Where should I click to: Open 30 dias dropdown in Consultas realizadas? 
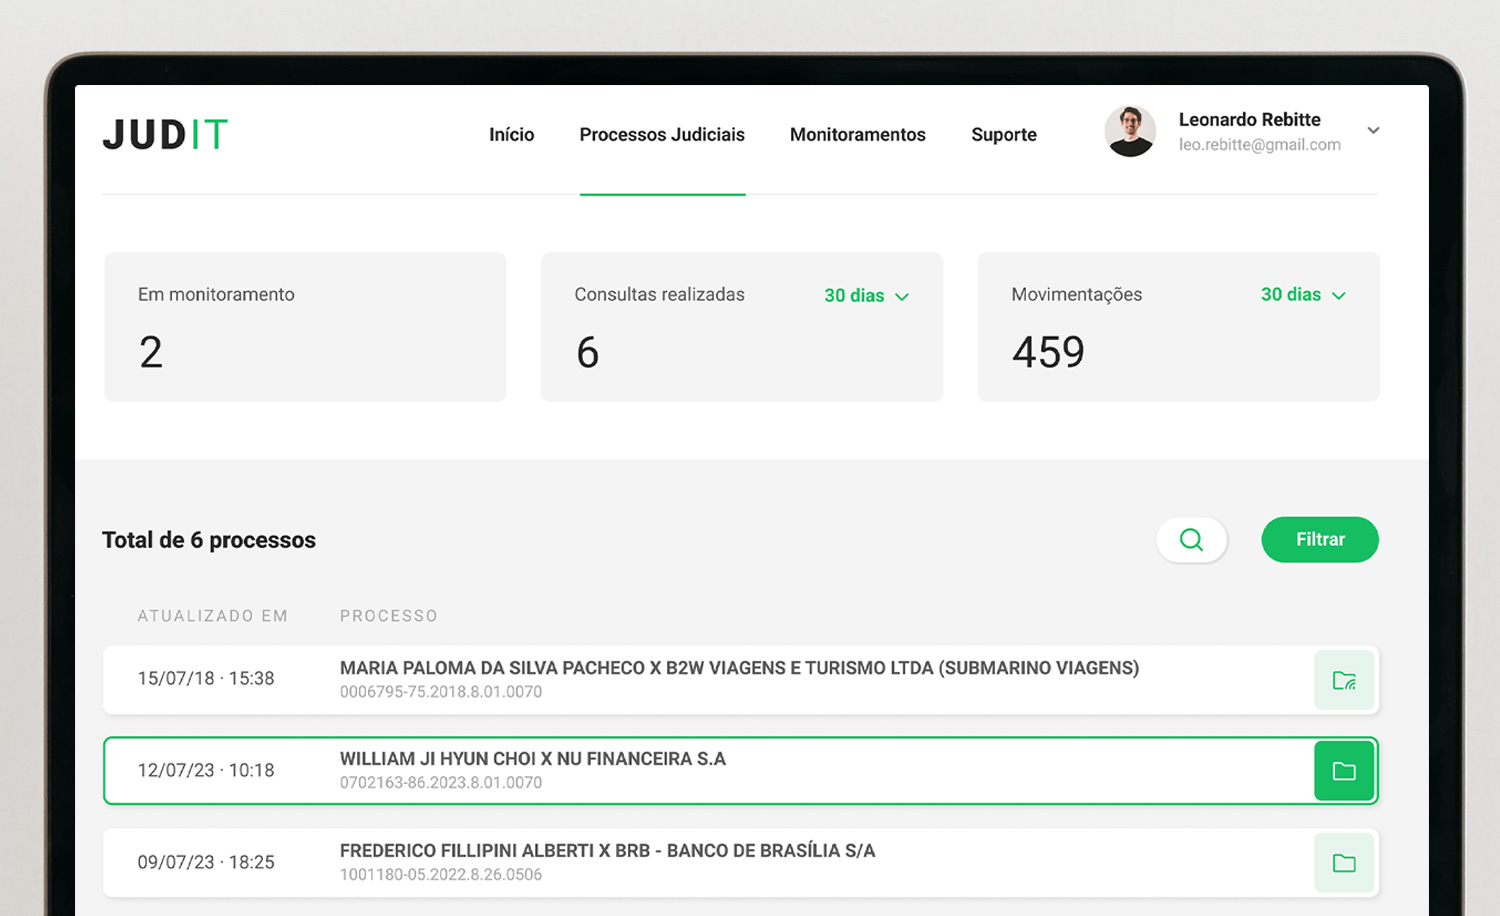click(866, 296)
